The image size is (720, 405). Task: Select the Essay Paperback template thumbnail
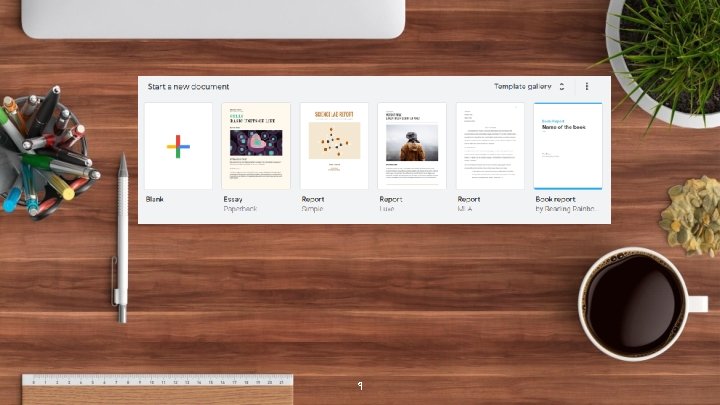coord(256,146)
